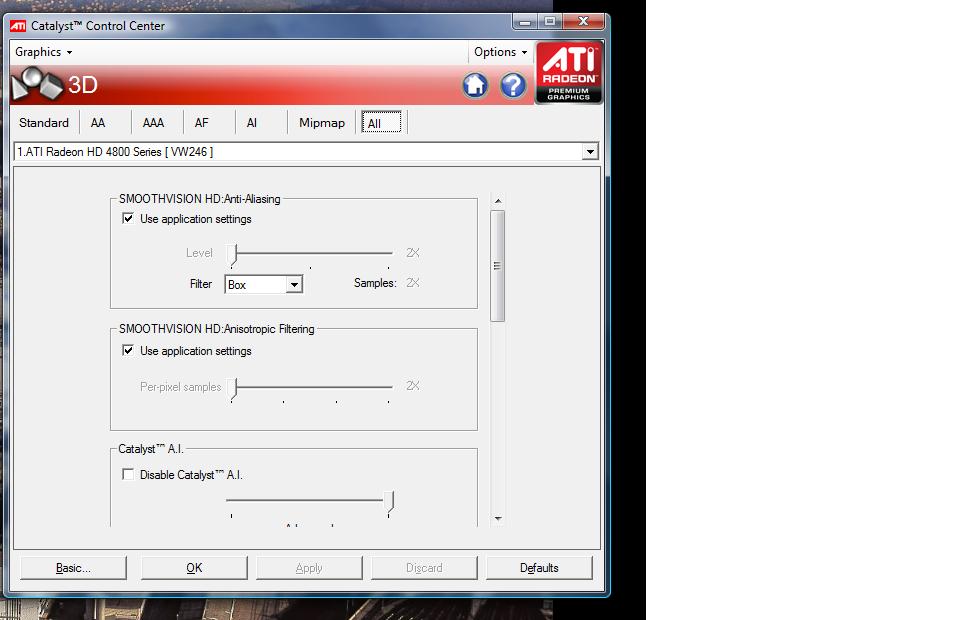The image size is (960, 620).
Task: Switch to the AI tab
Action: [252, 122]
